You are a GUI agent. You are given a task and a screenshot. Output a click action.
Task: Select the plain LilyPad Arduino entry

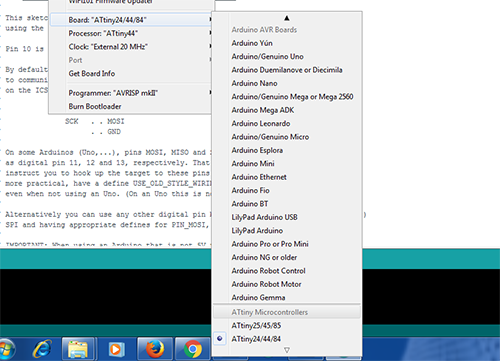click(287, 230)
